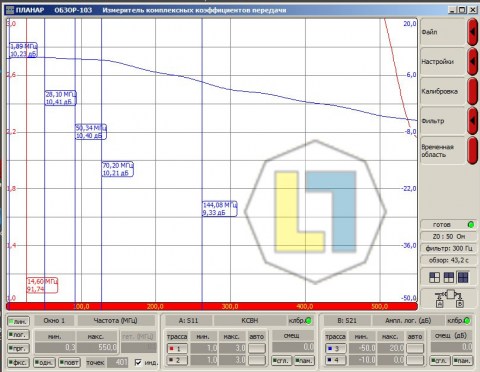480x372 pixels.
Task: Click авто autoscale for trace 3
Action: (415, 349)
